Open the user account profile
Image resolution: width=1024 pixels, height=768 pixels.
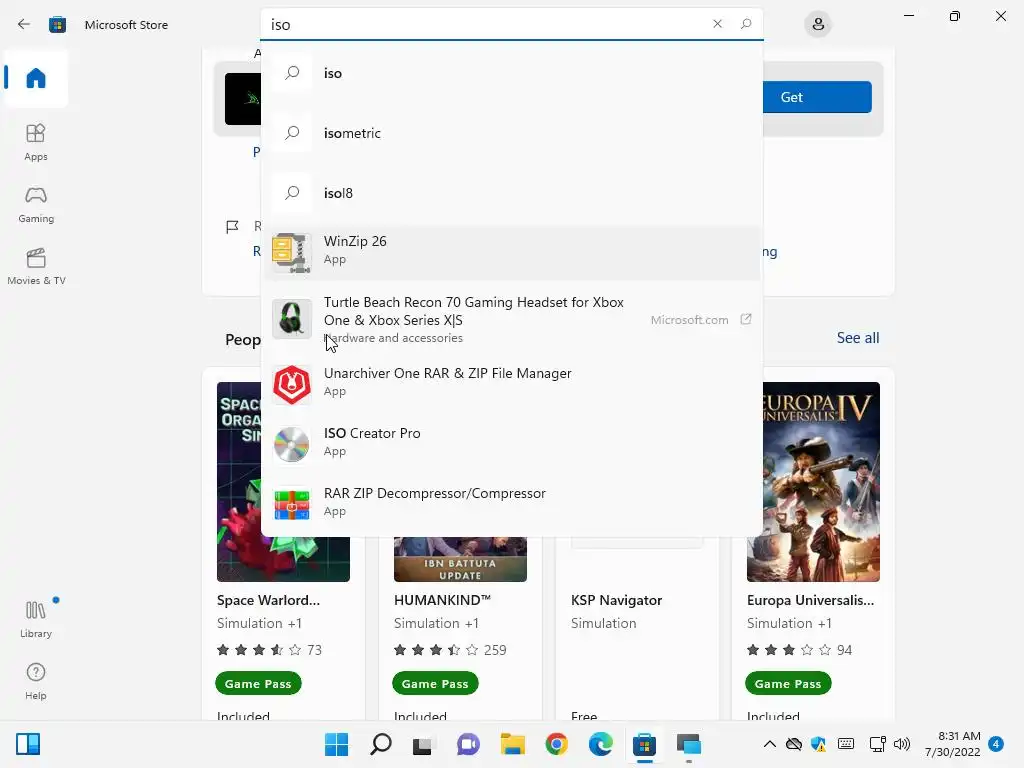[818, 25]
